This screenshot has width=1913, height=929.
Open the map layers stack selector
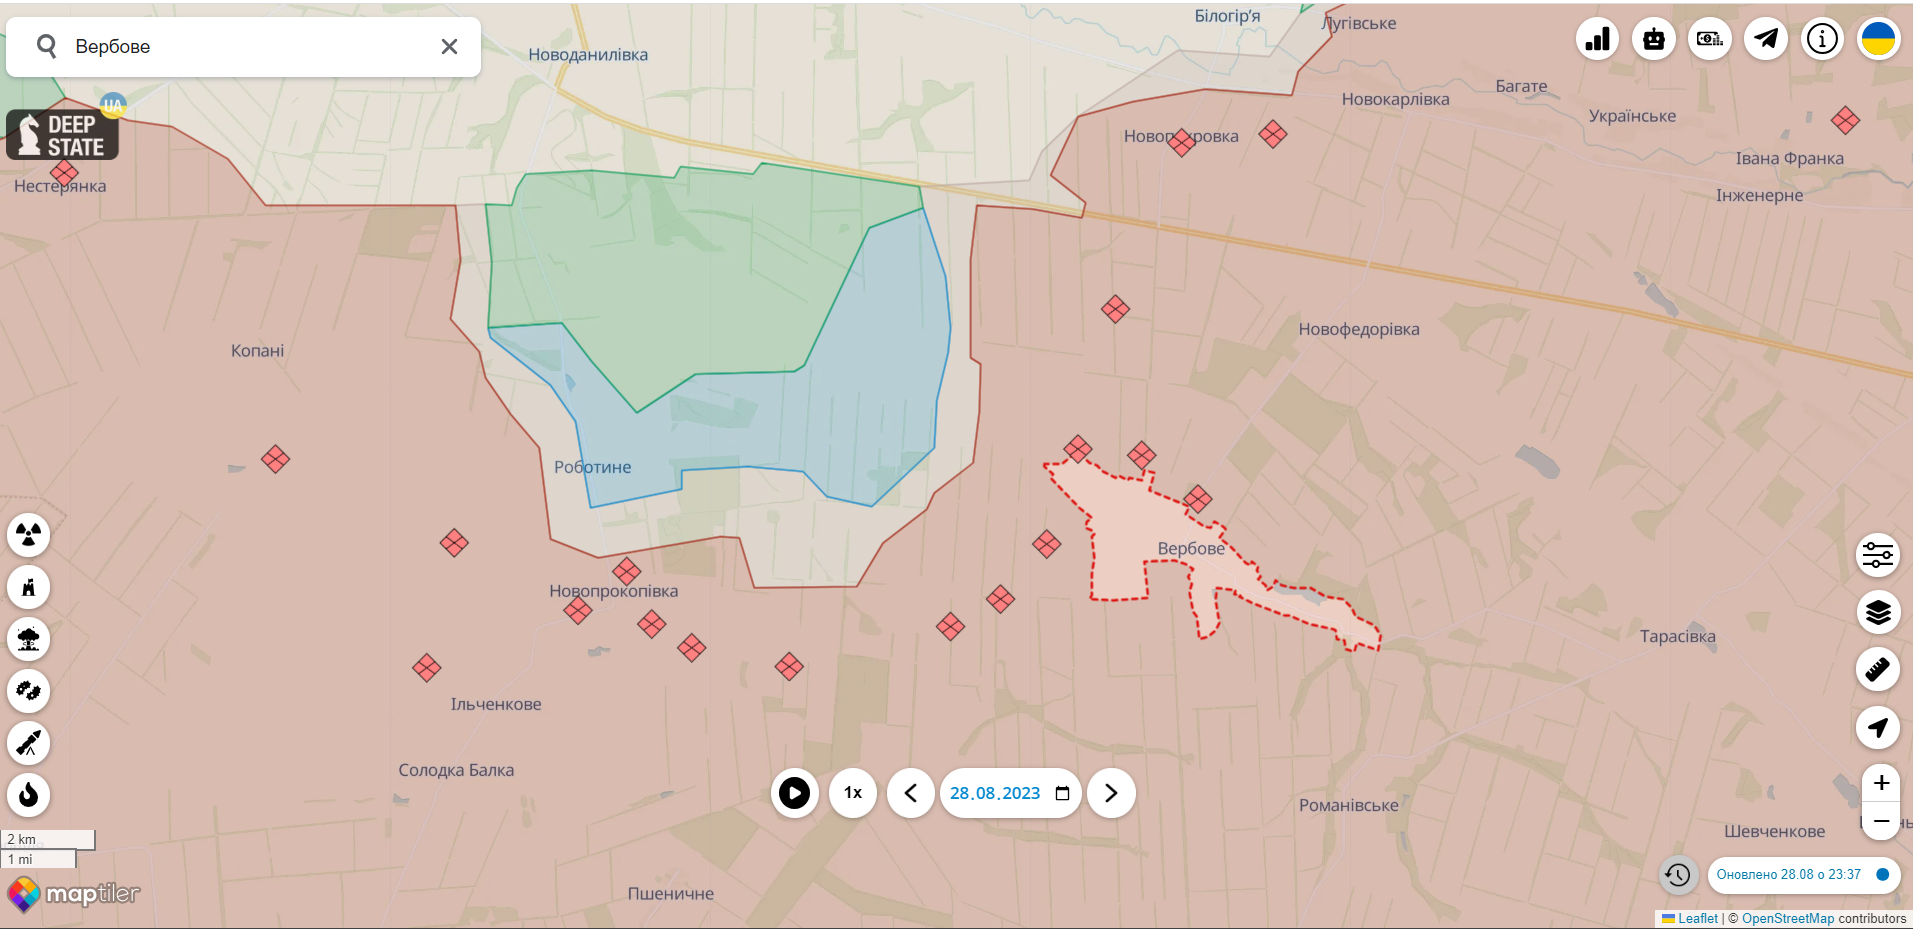(x=1877, y=611)
